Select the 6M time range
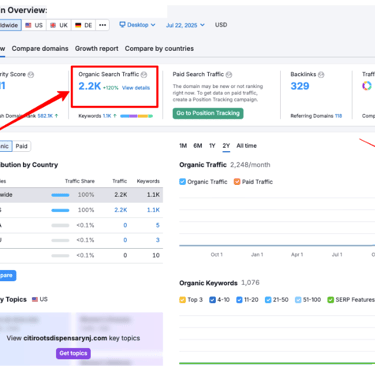The height and width of the screenshot is (371, 375). 198,146
